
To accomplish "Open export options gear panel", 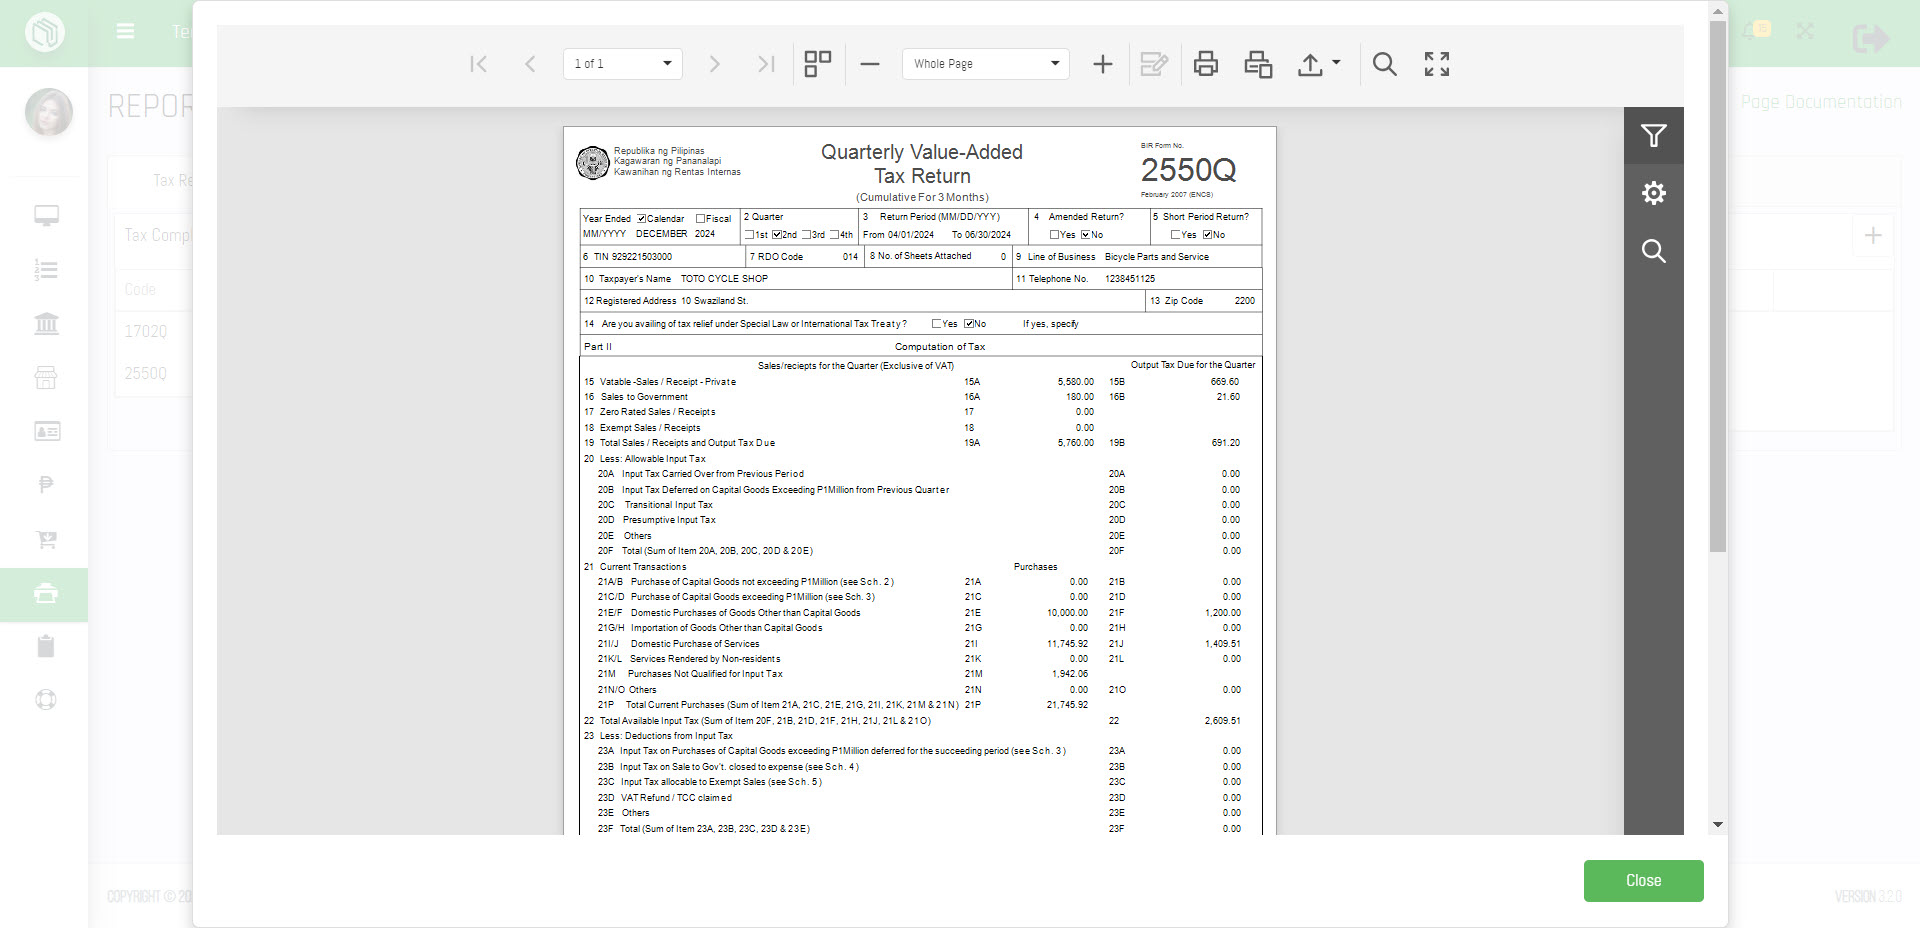I will 1654,193.
